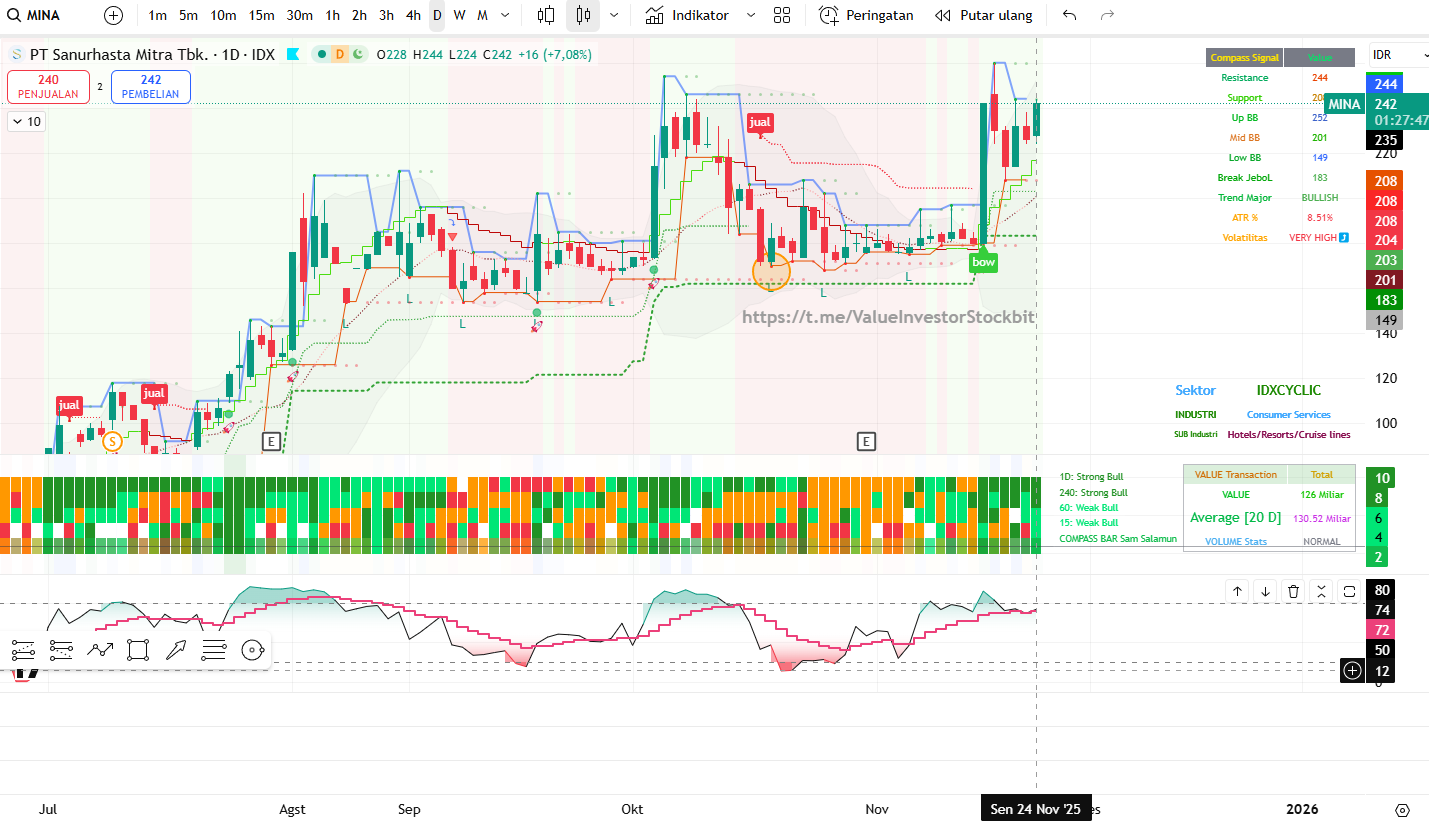Click the blue 244 price-scale label
Screen dimensions: 1429x825
point(1386,85)
